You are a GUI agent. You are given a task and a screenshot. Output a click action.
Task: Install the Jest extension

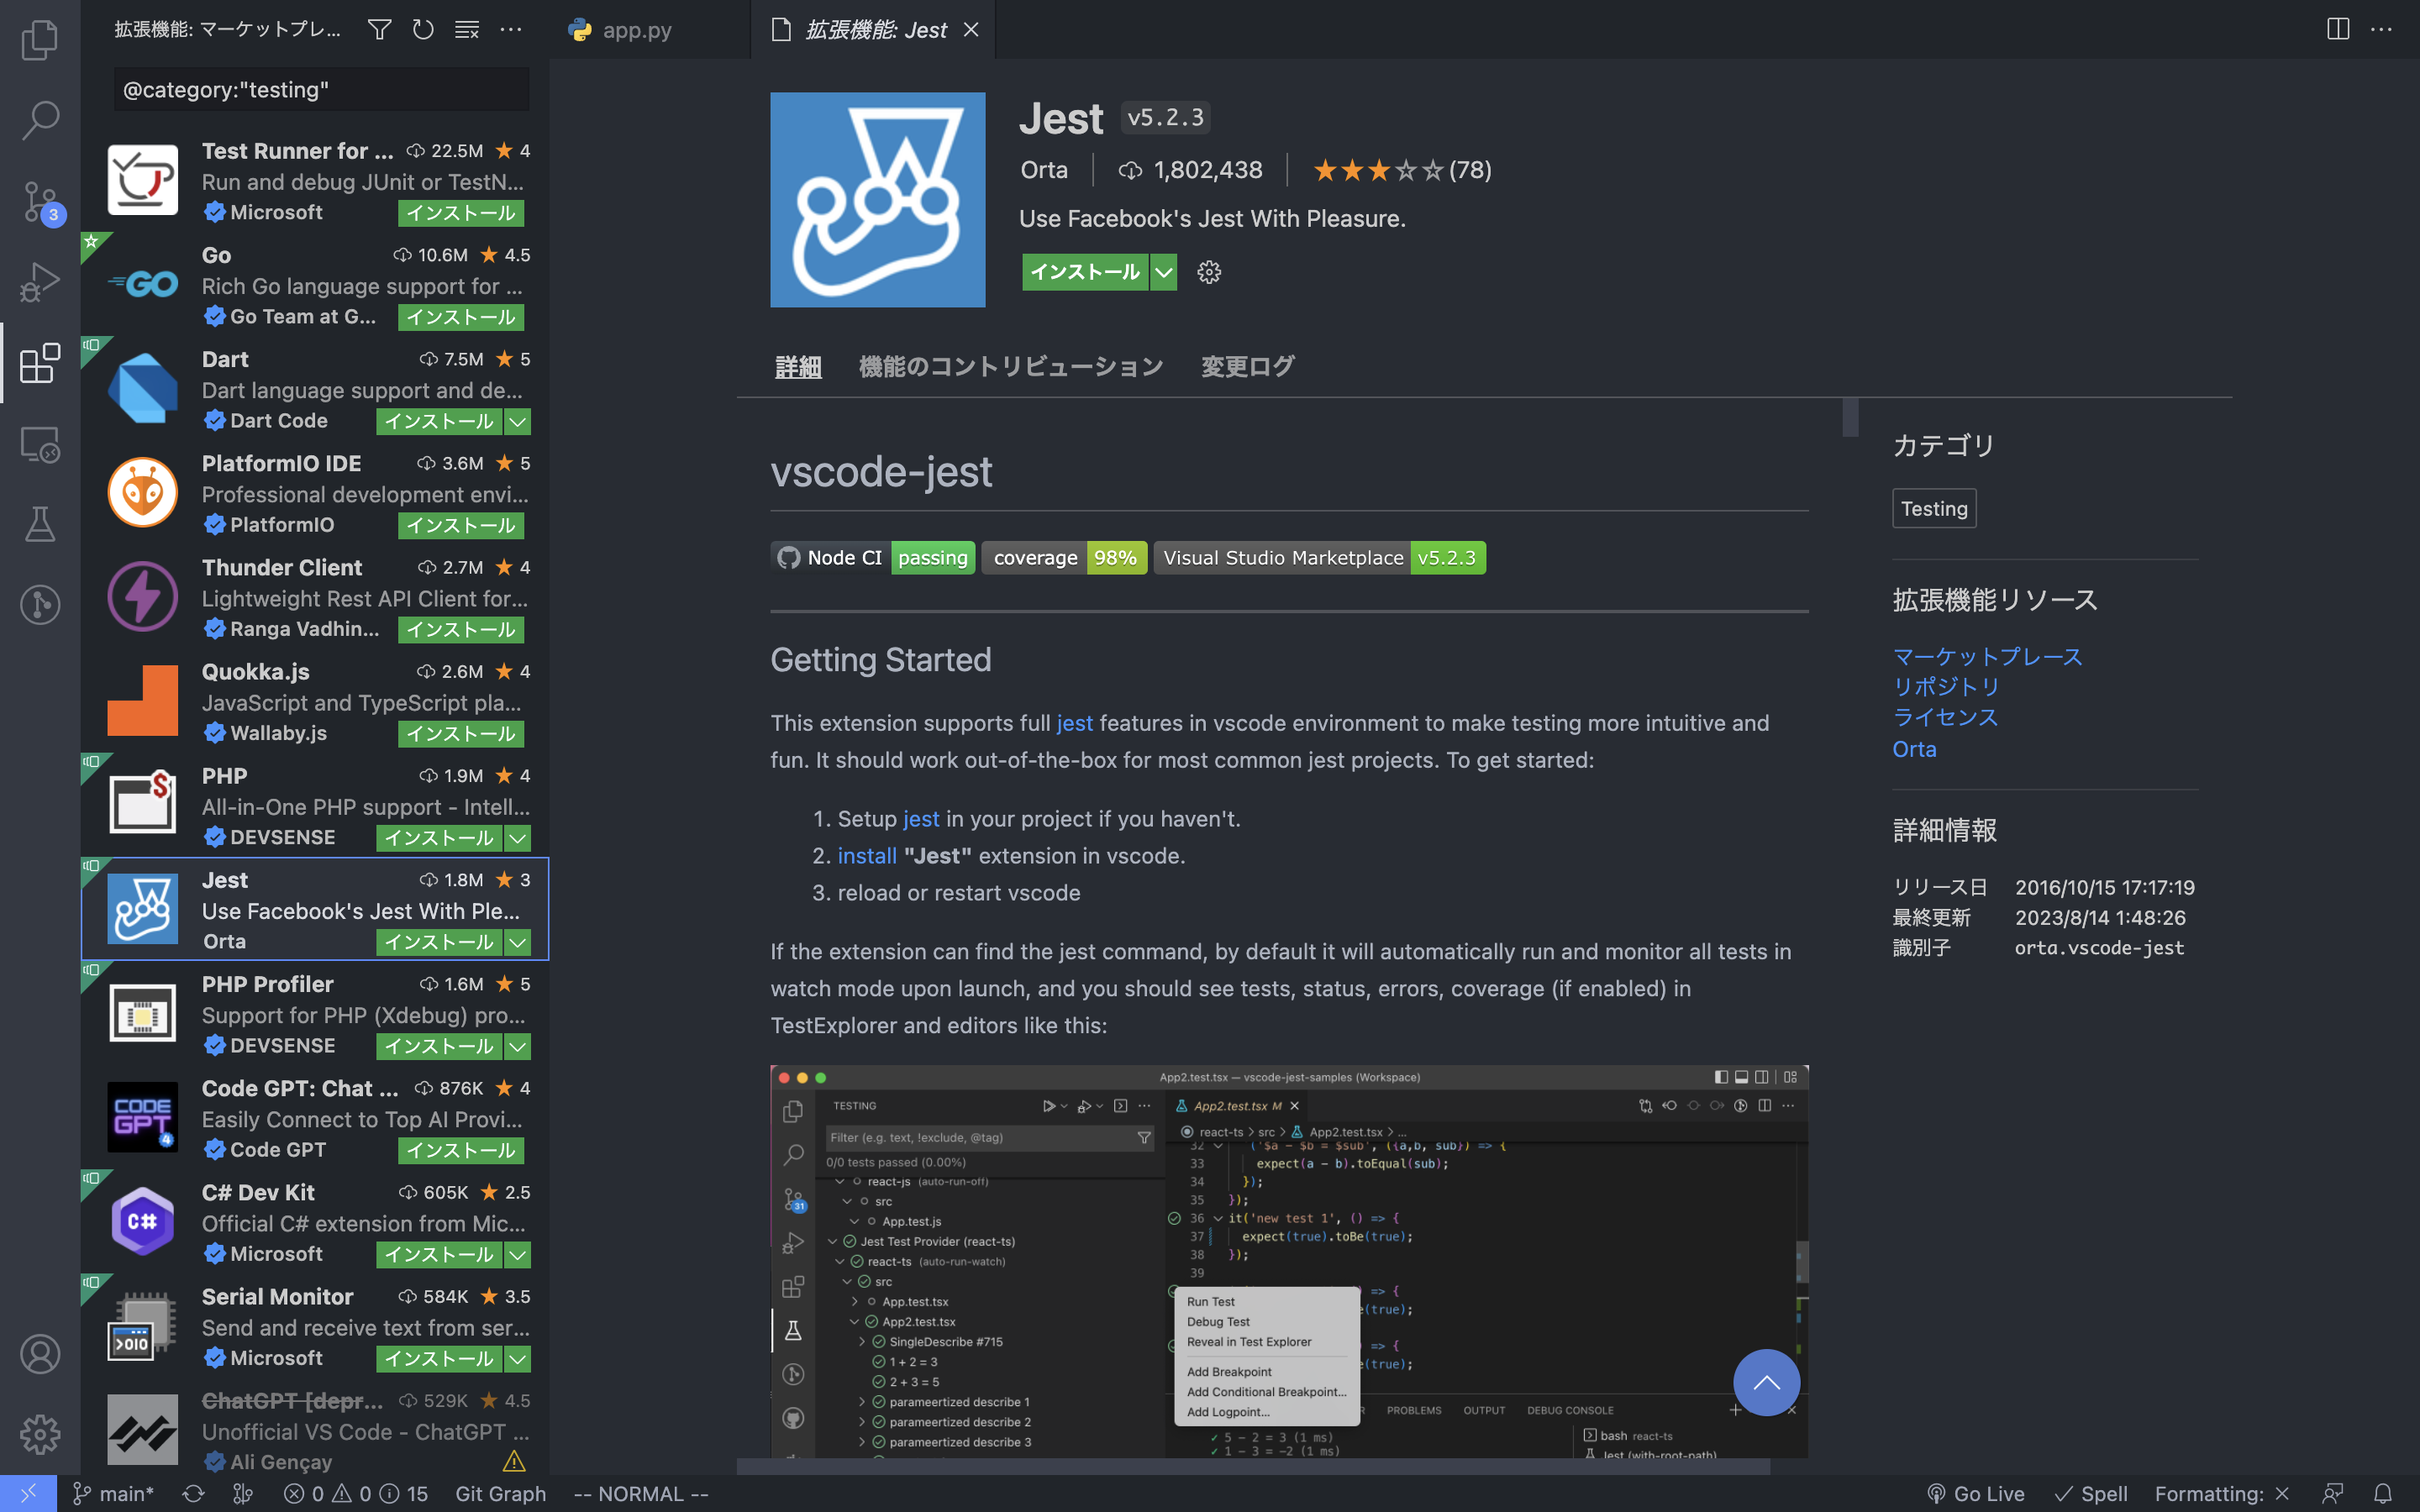point(1084,272)
